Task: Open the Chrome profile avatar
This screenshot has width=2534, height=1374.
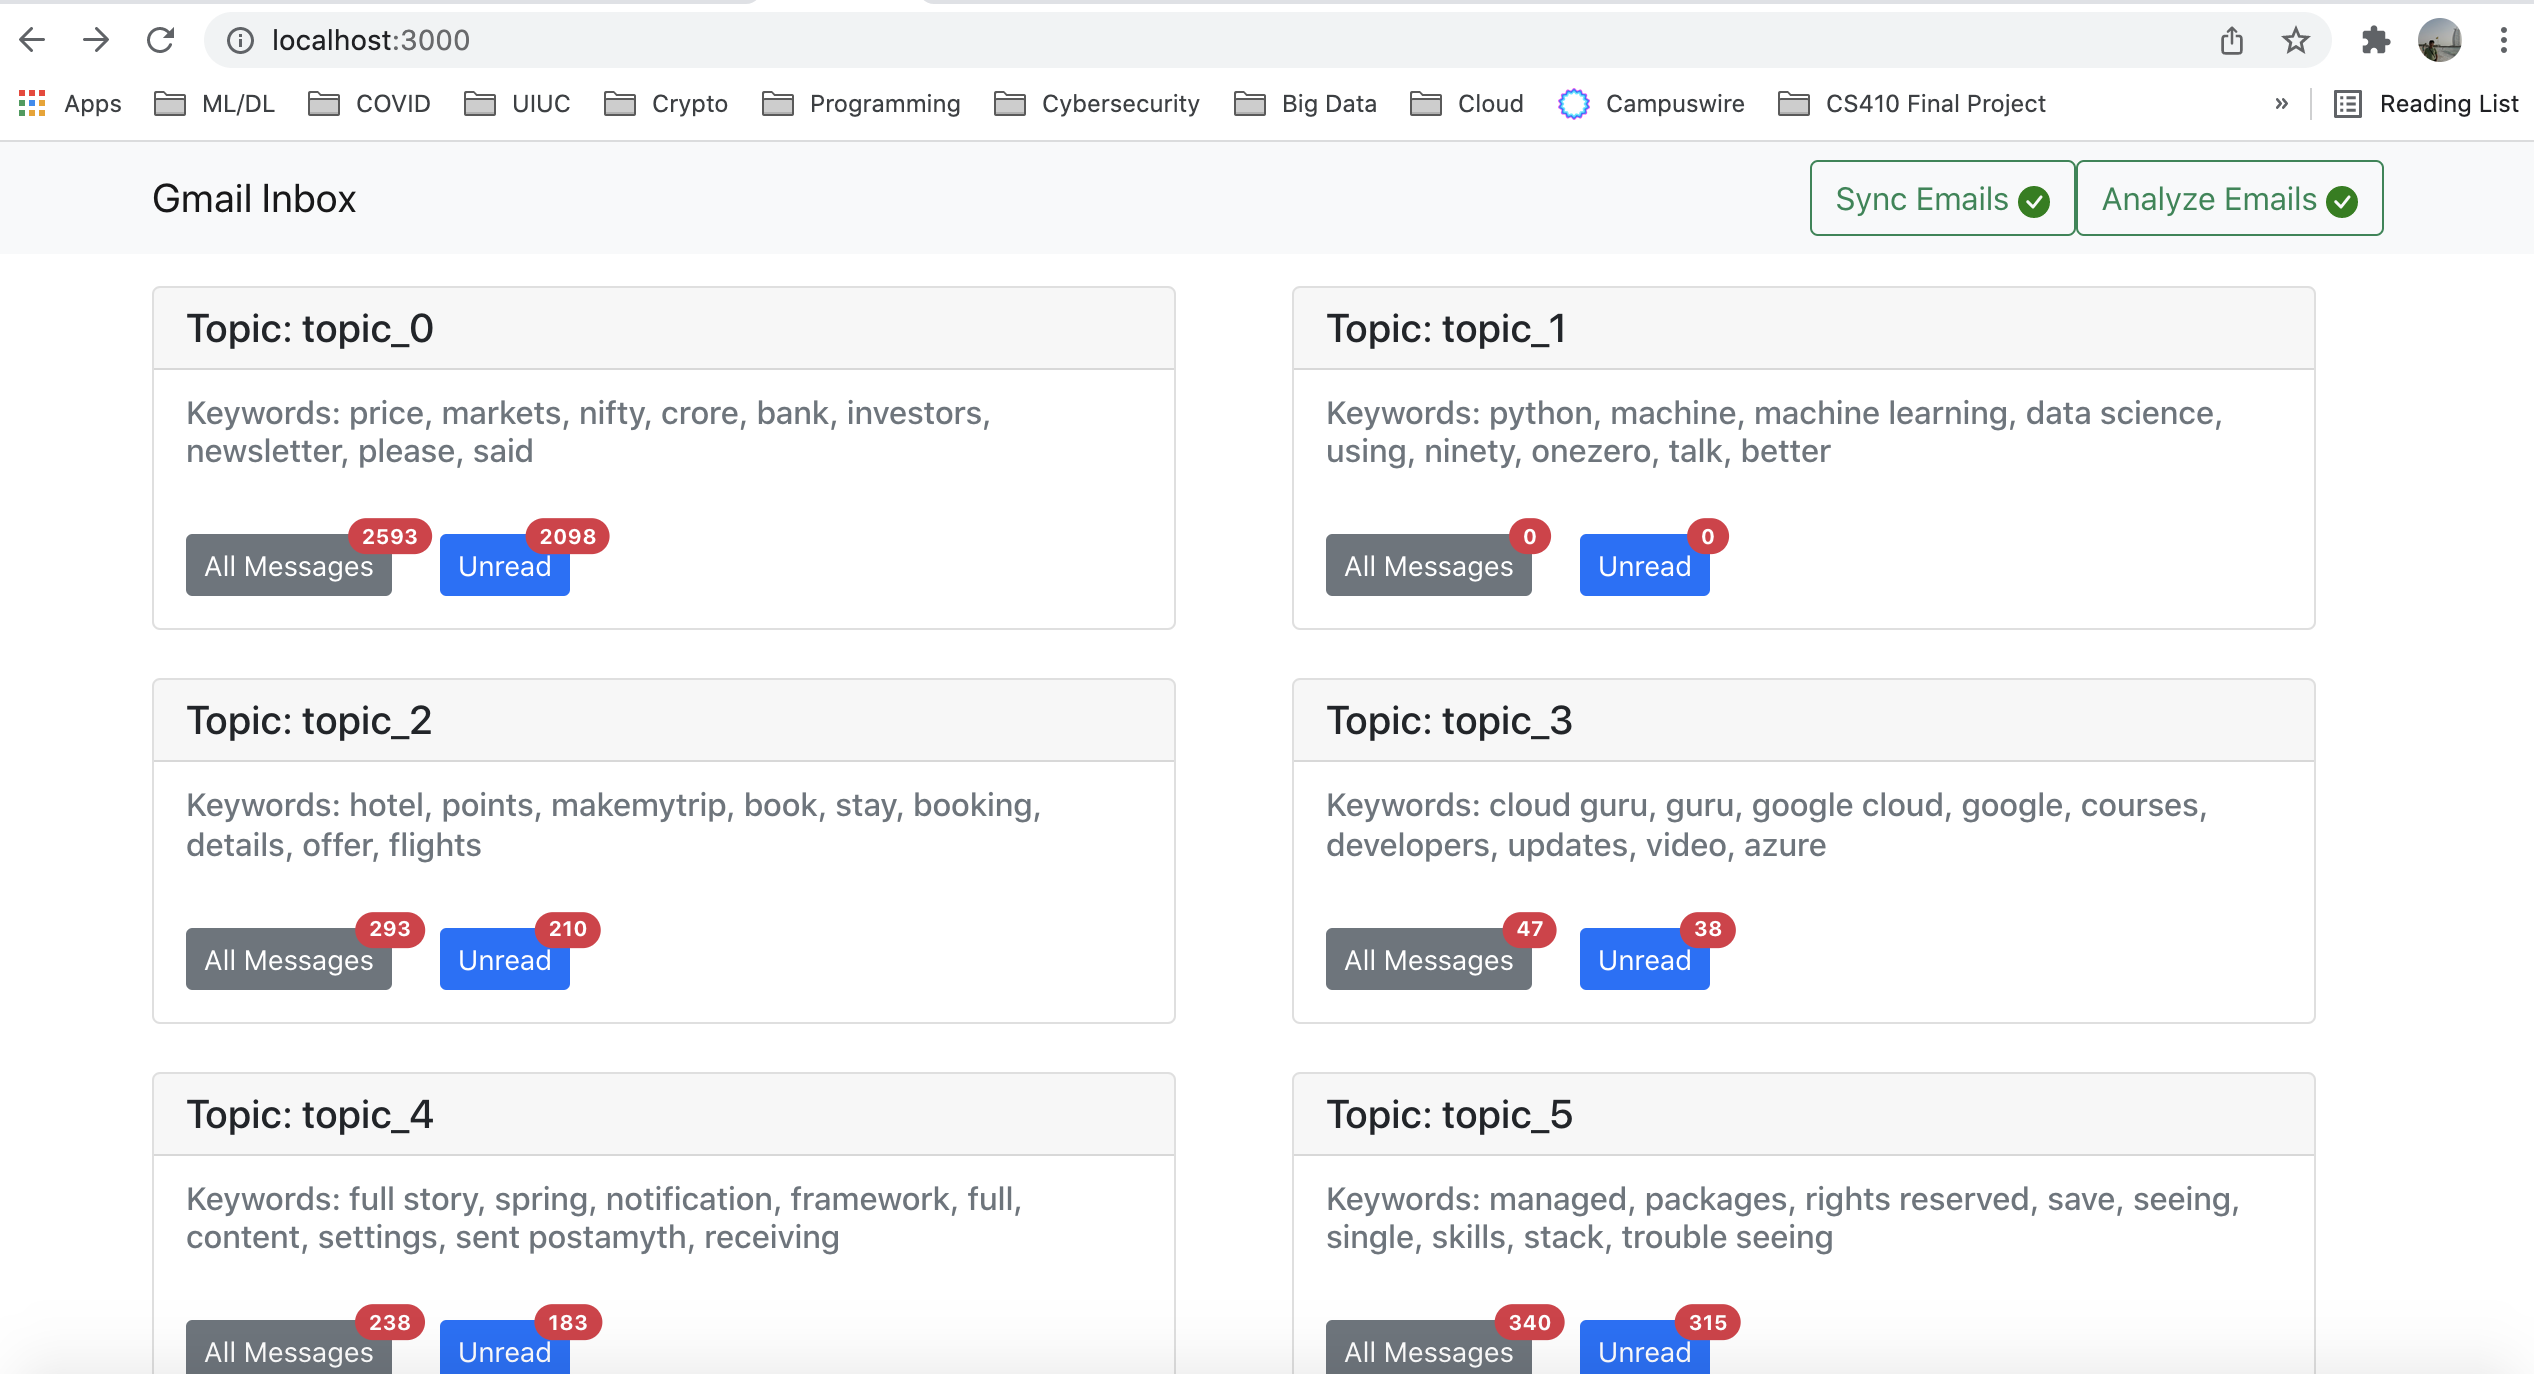Action: 2439,40
